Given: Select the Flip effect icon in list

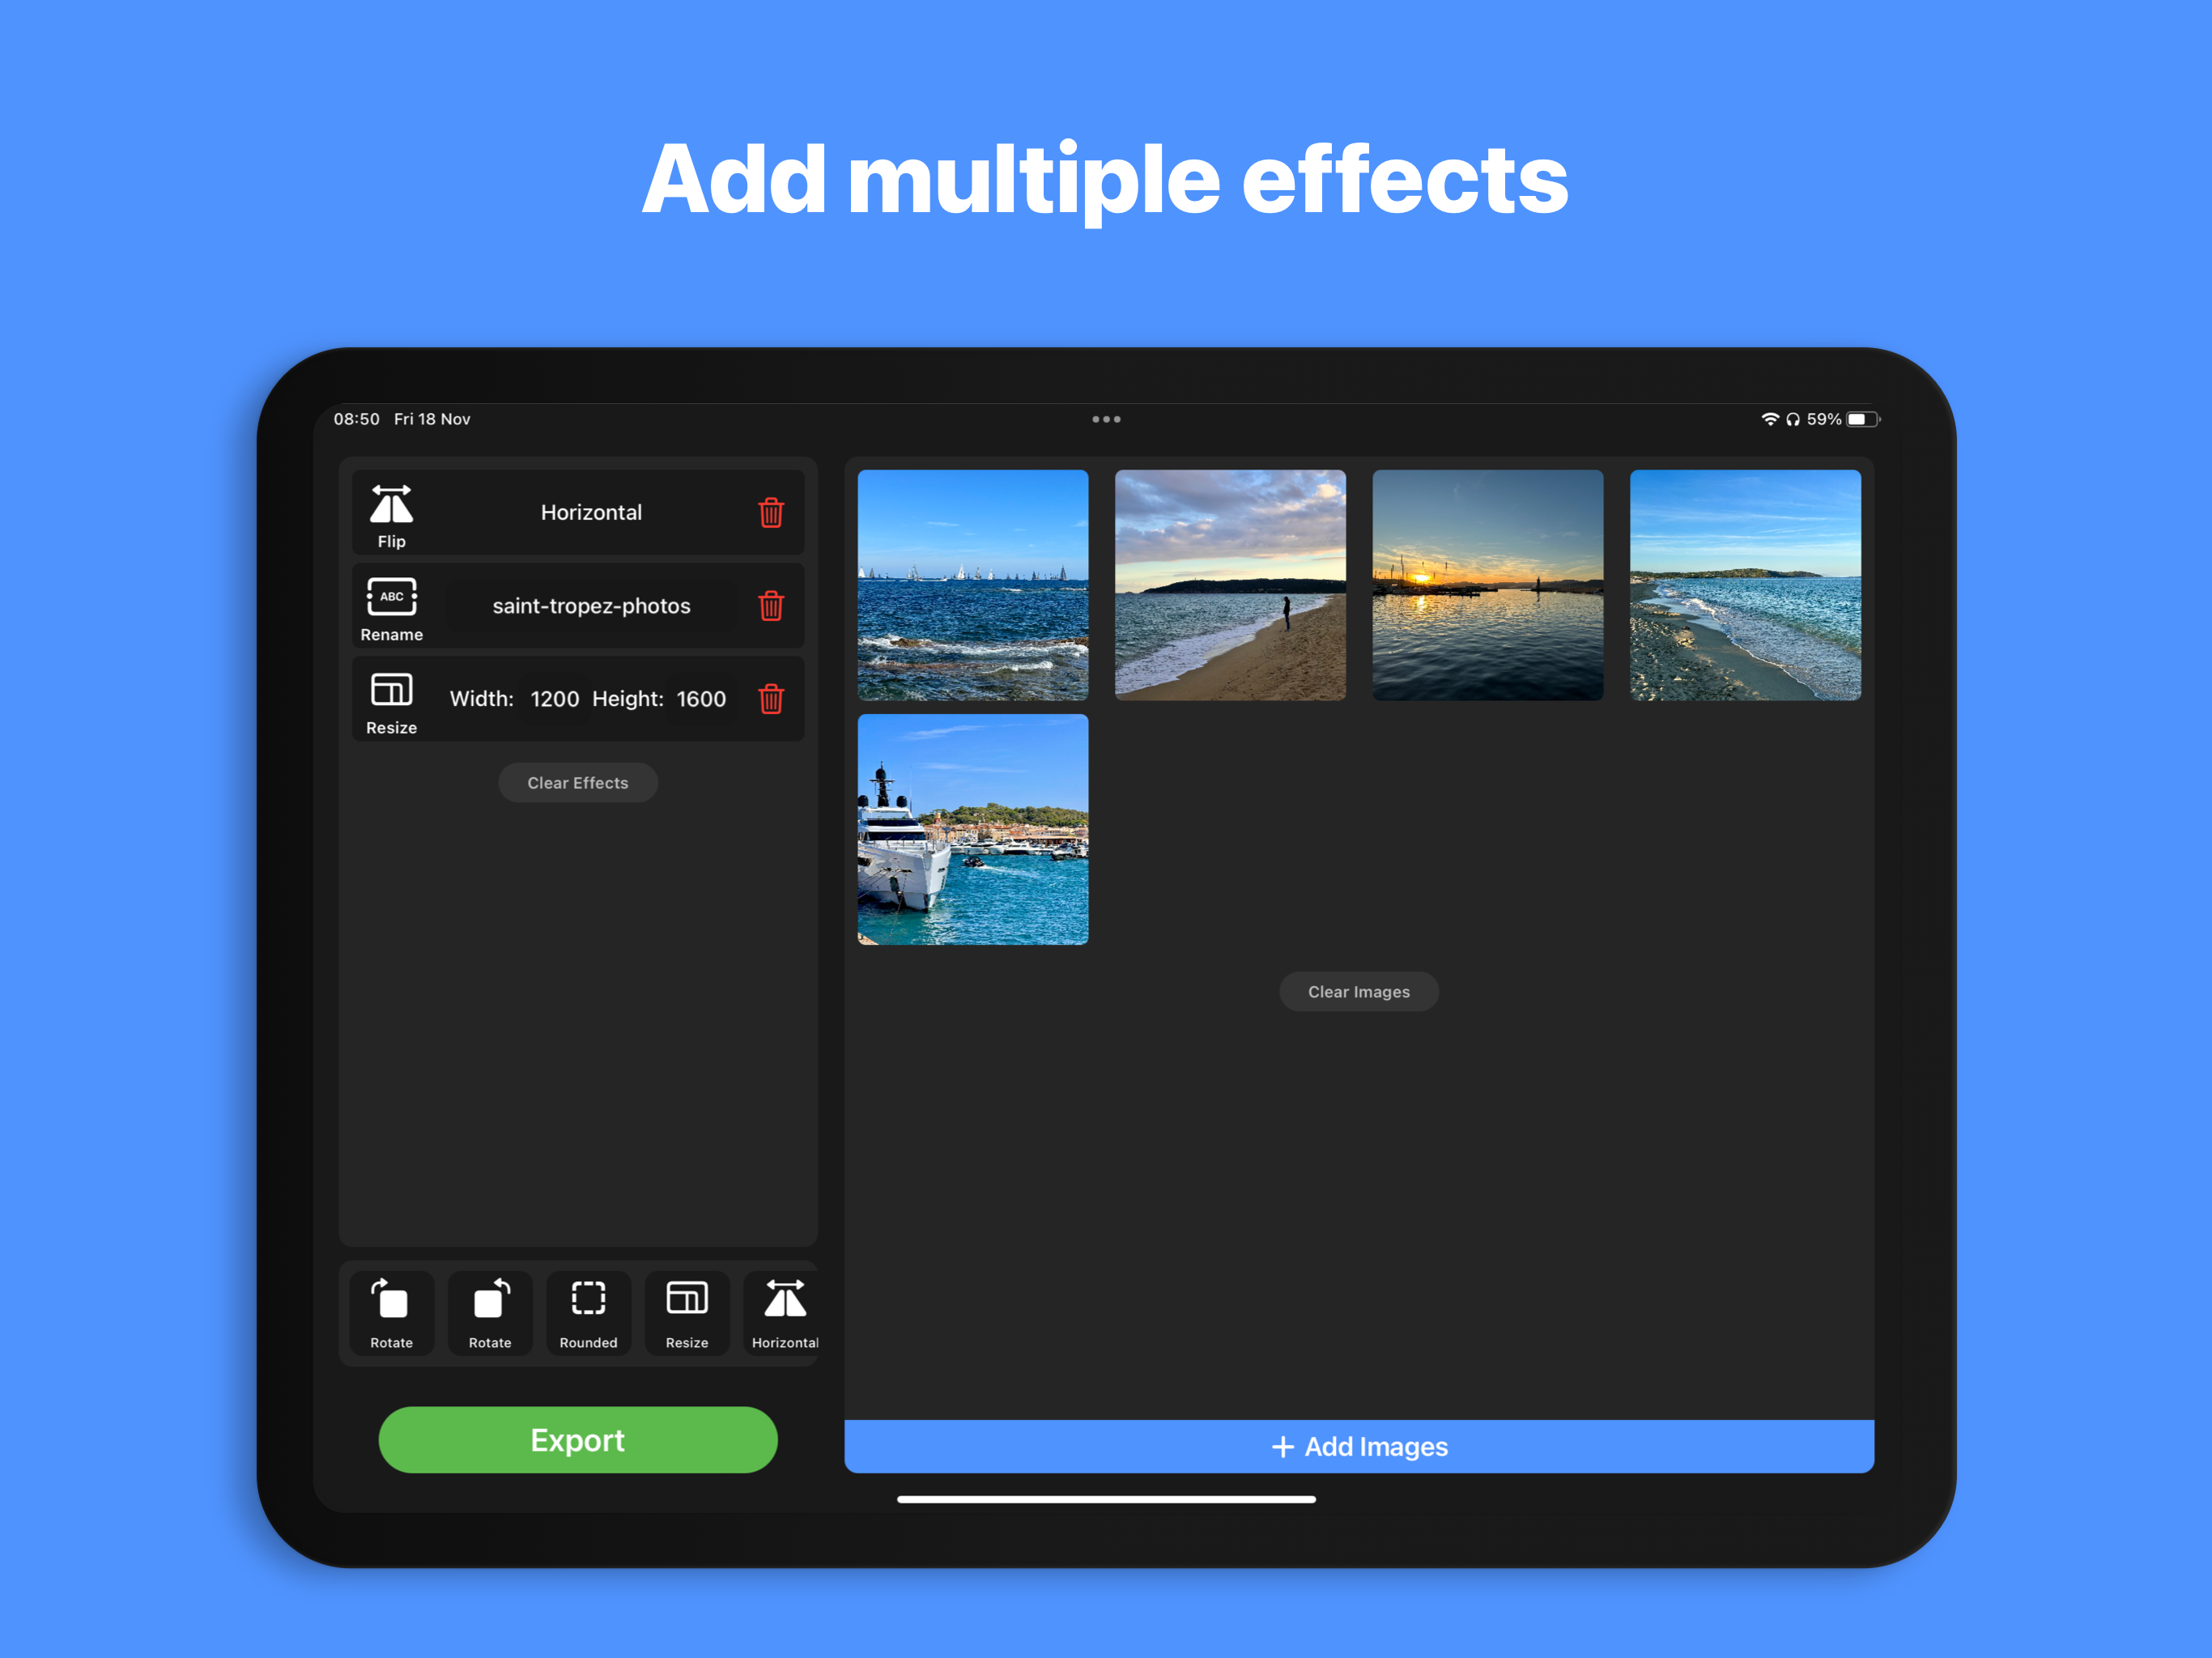Looking at the screenshot, I should [x=391, y=505].
